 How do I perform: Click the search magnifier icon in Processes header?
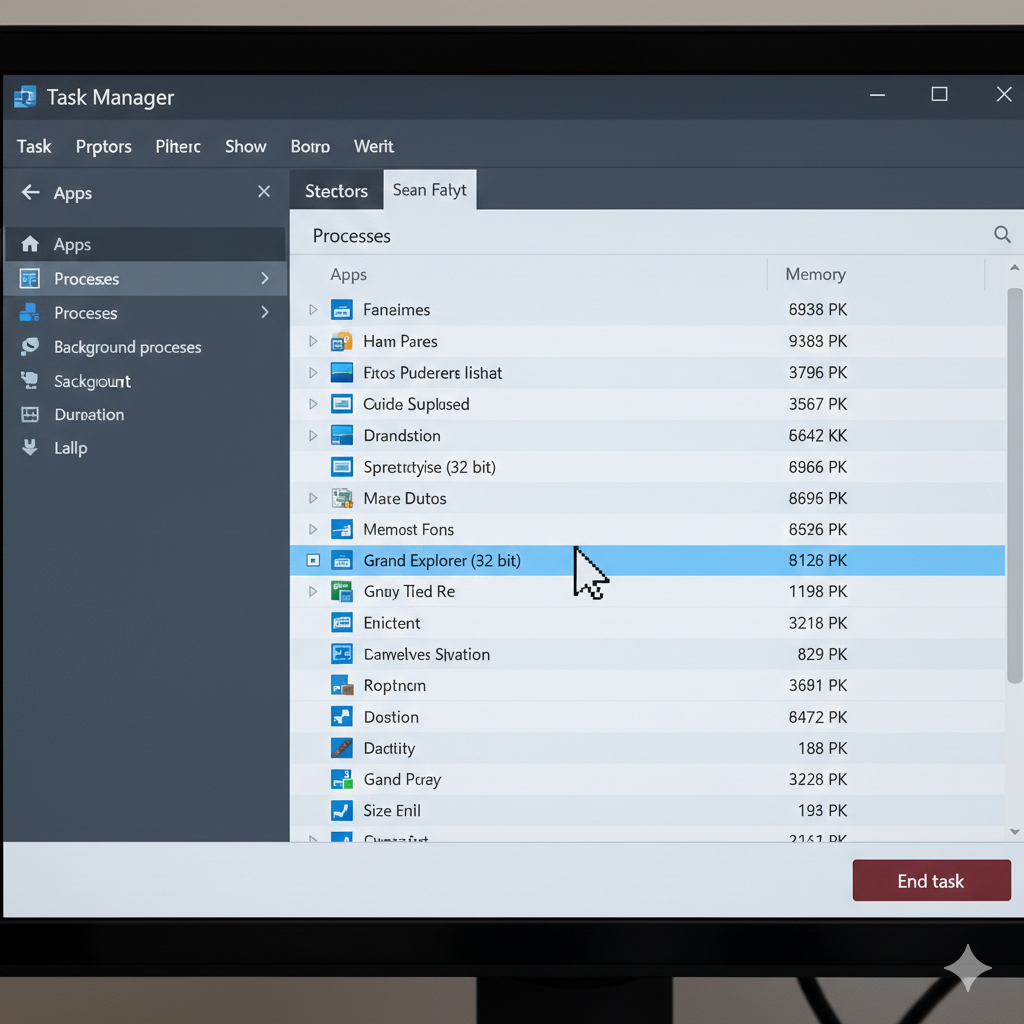[x=1002, y=234]
